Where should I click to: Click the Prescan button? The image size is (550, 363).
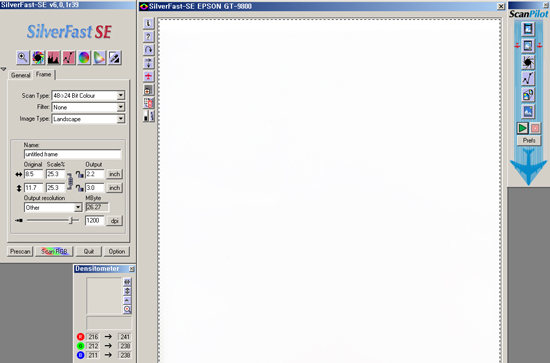tap(20, 251)
